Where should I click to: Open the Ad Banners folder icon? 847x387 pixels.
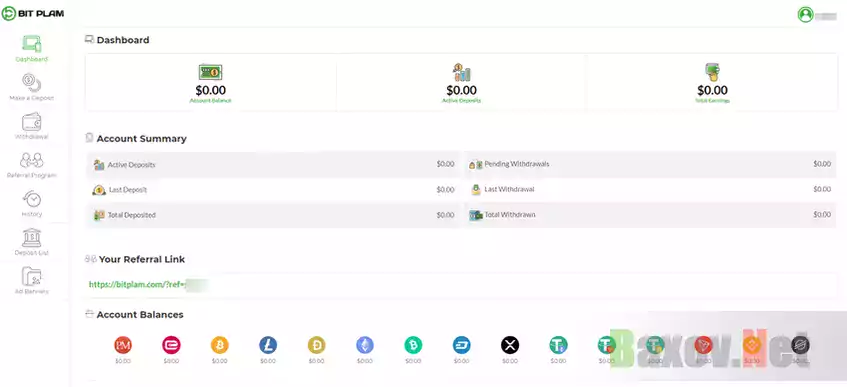coord(31,276)
